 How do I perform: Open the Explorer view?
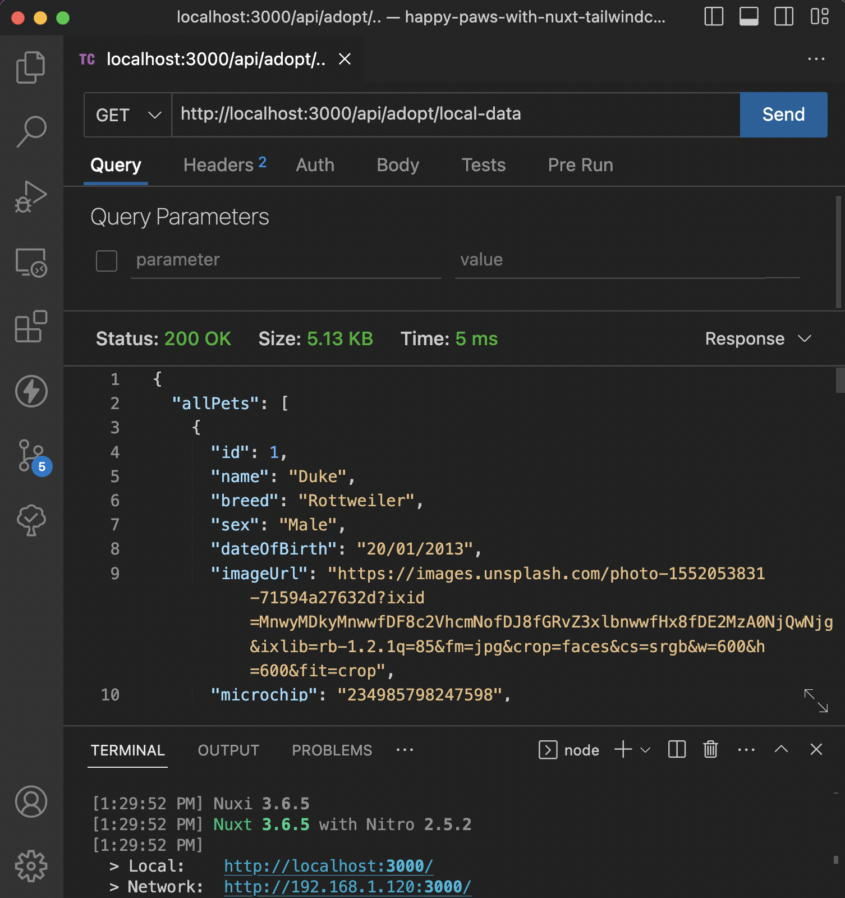click(30, 66)
